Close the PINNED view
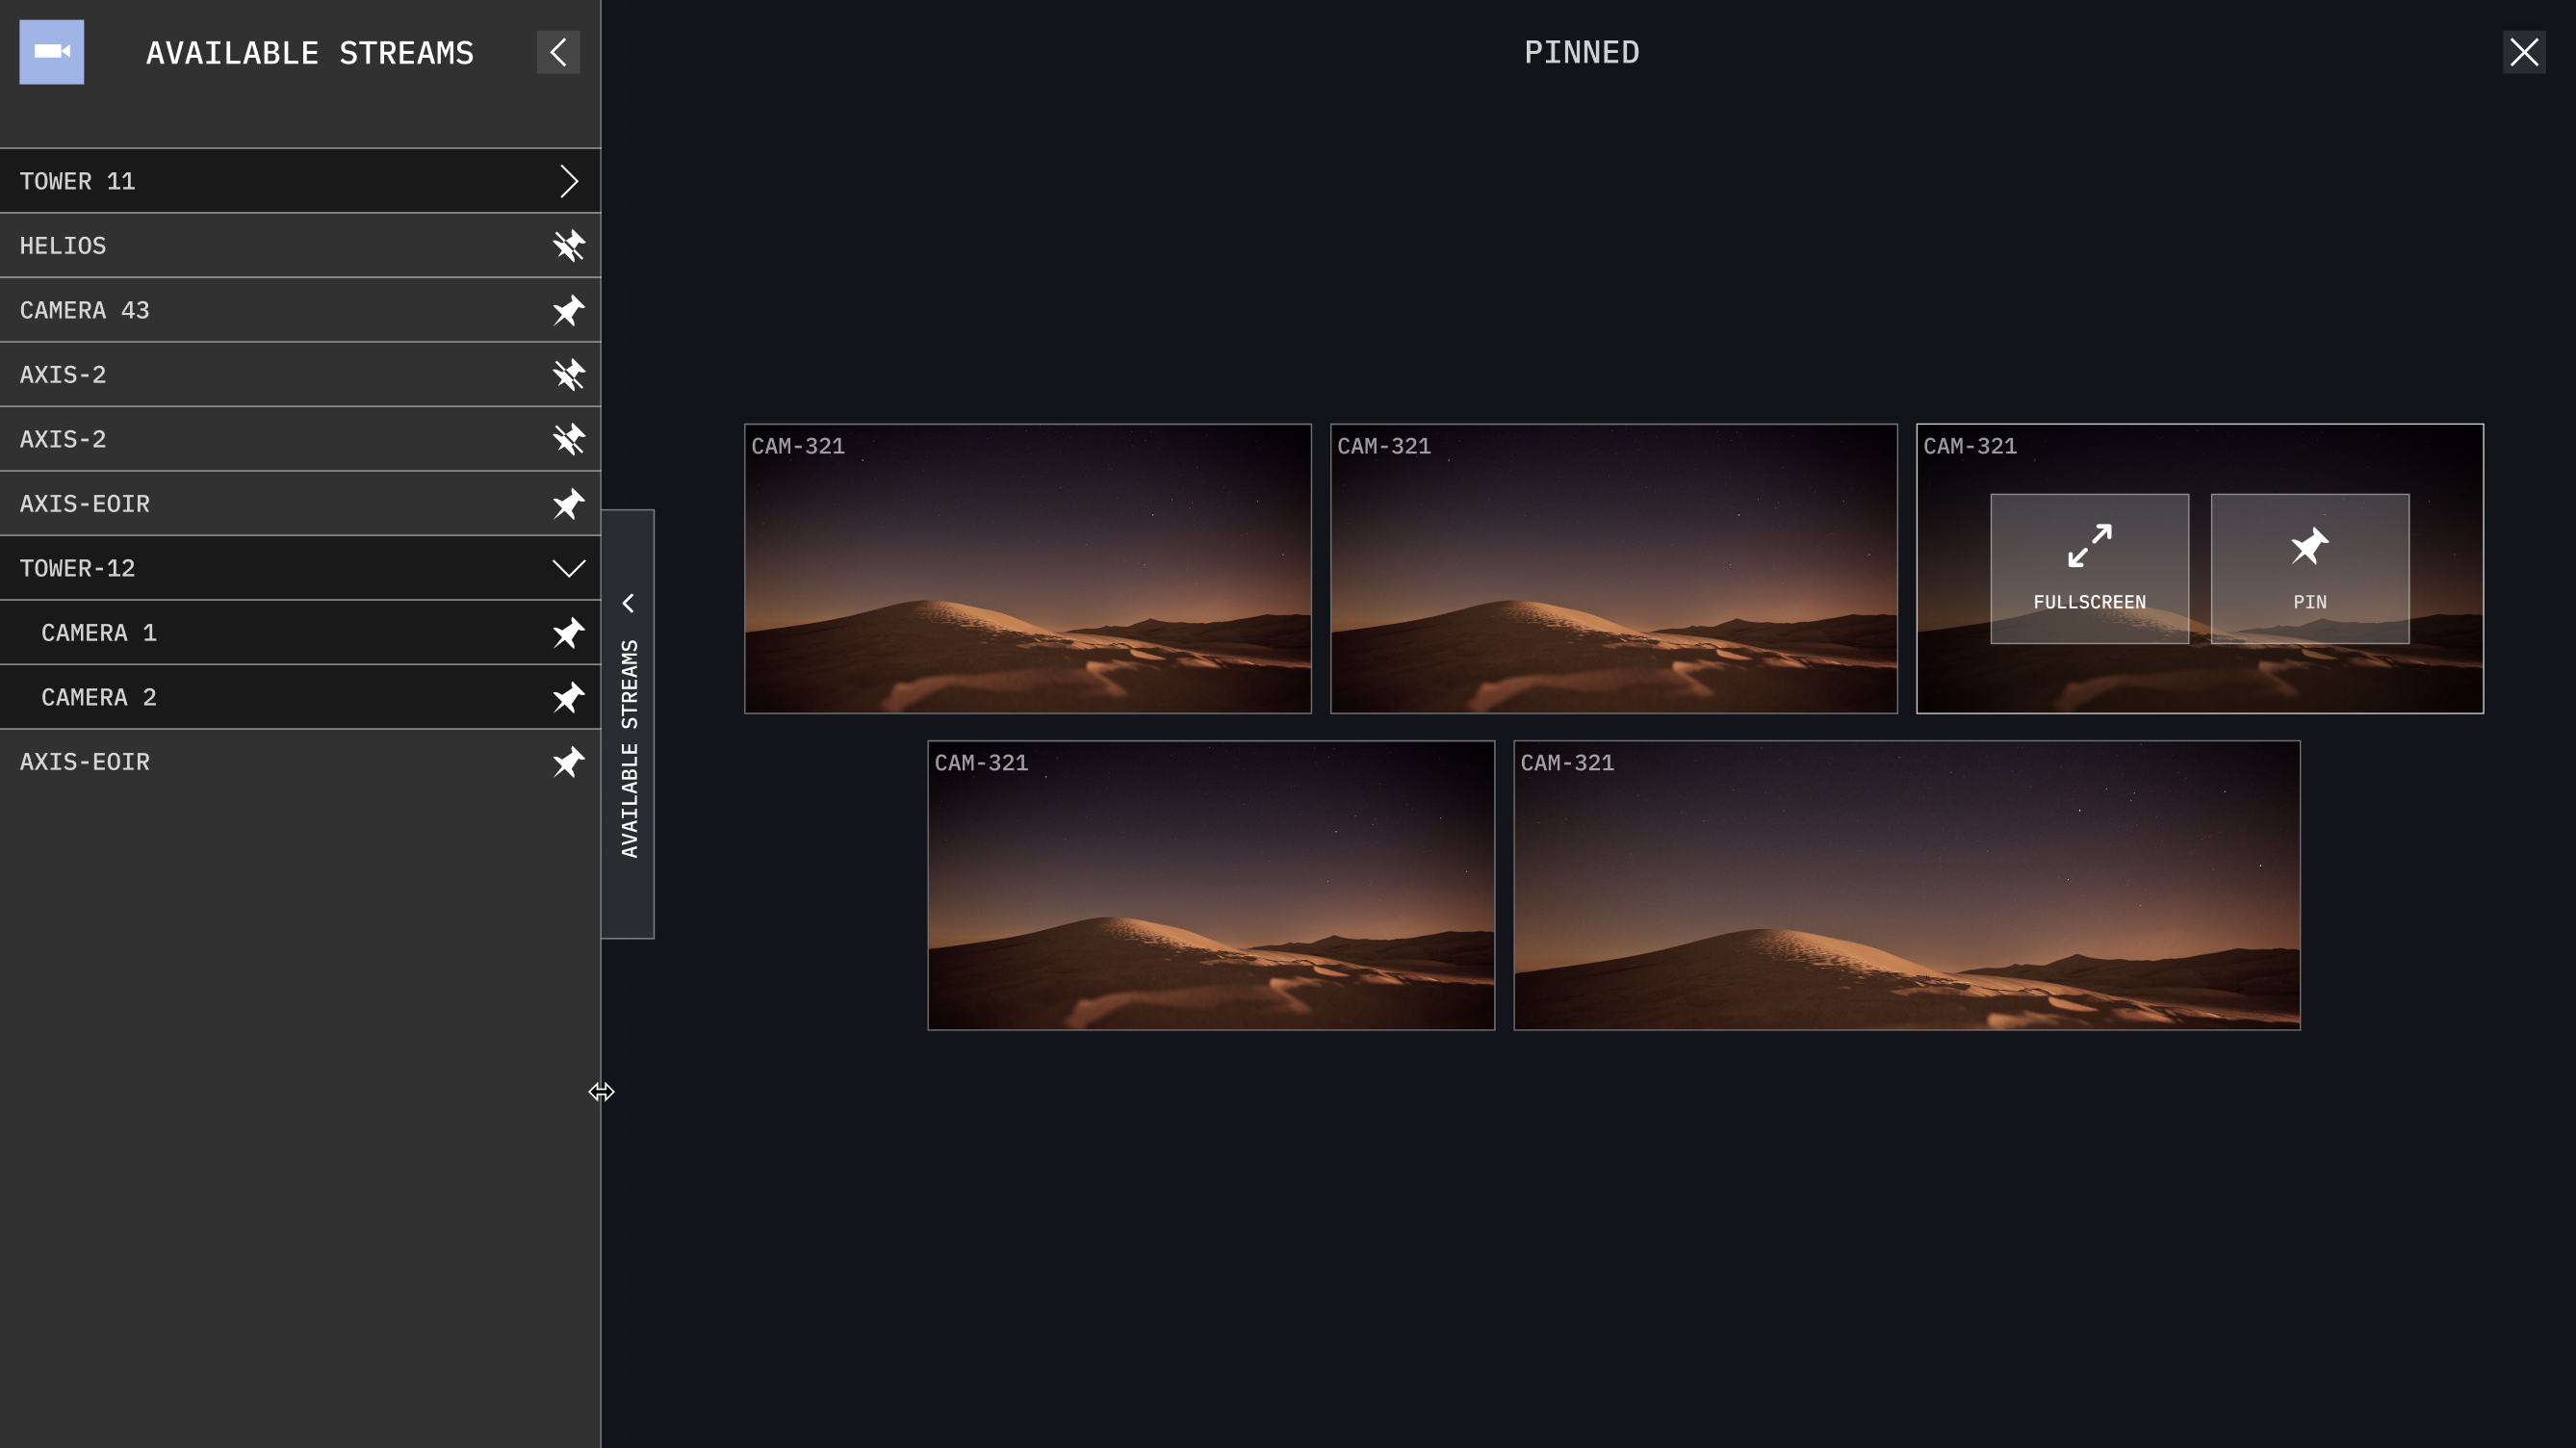2576x1448 pixels. 2523,52
